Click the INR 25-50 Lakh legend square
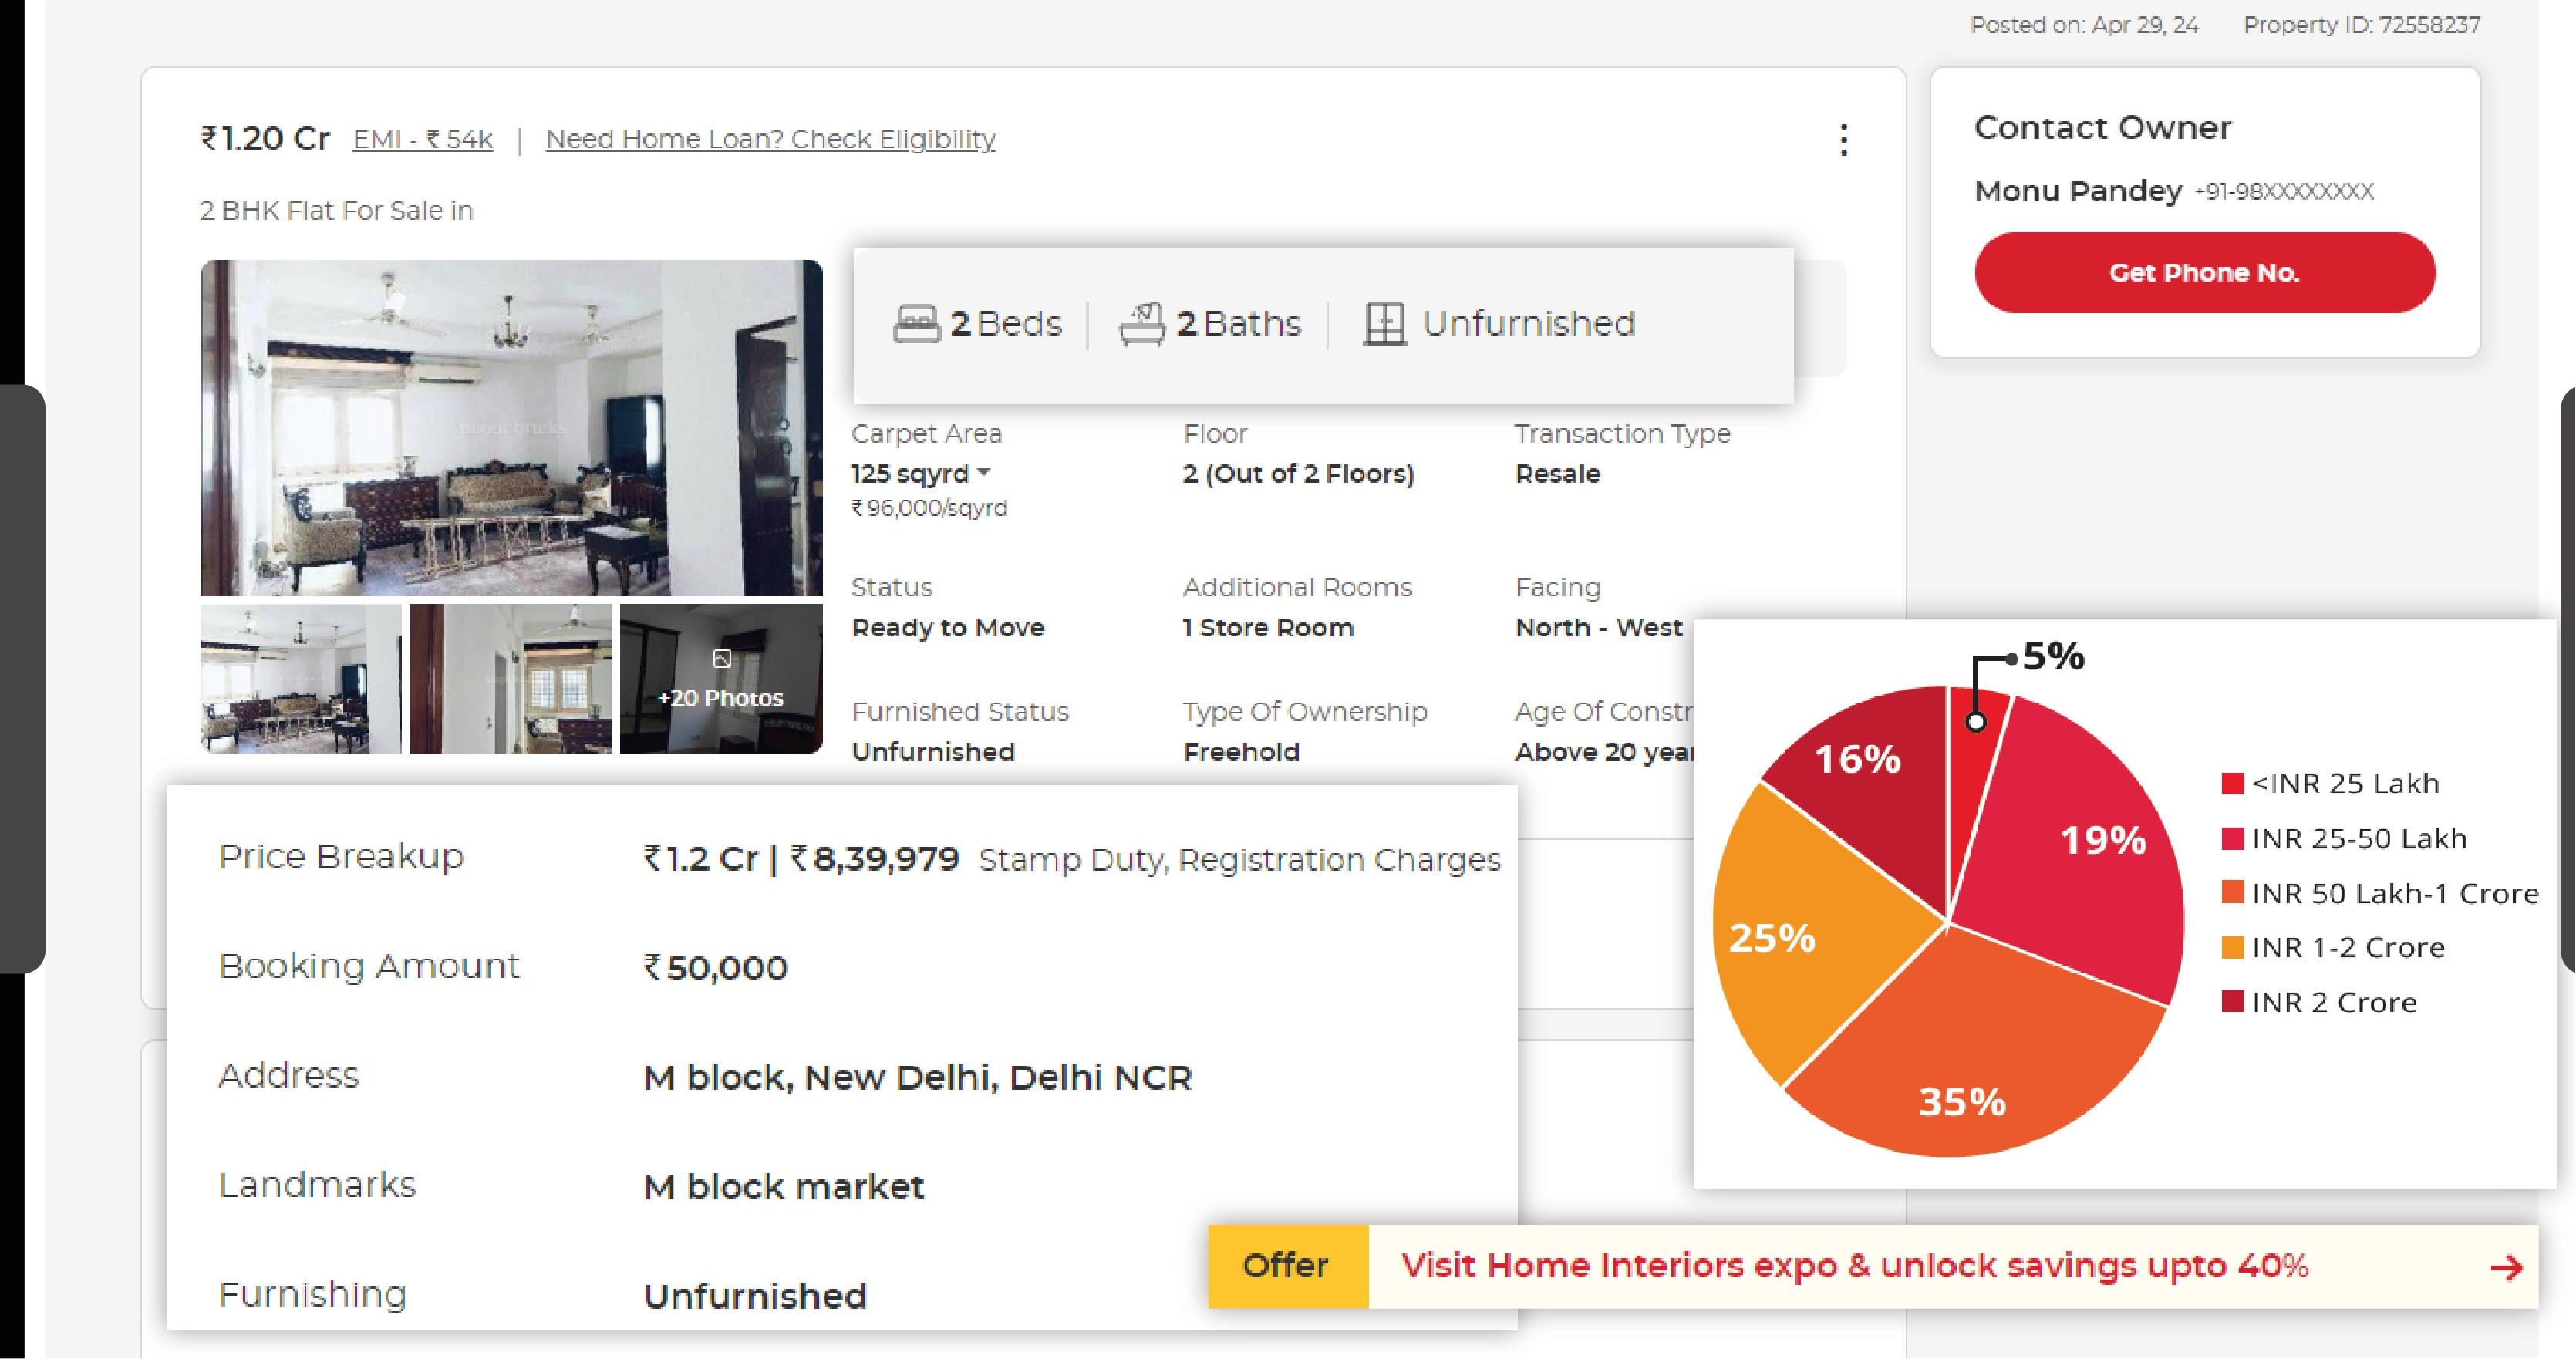2576x1359 pixels. click(2233, 838)
